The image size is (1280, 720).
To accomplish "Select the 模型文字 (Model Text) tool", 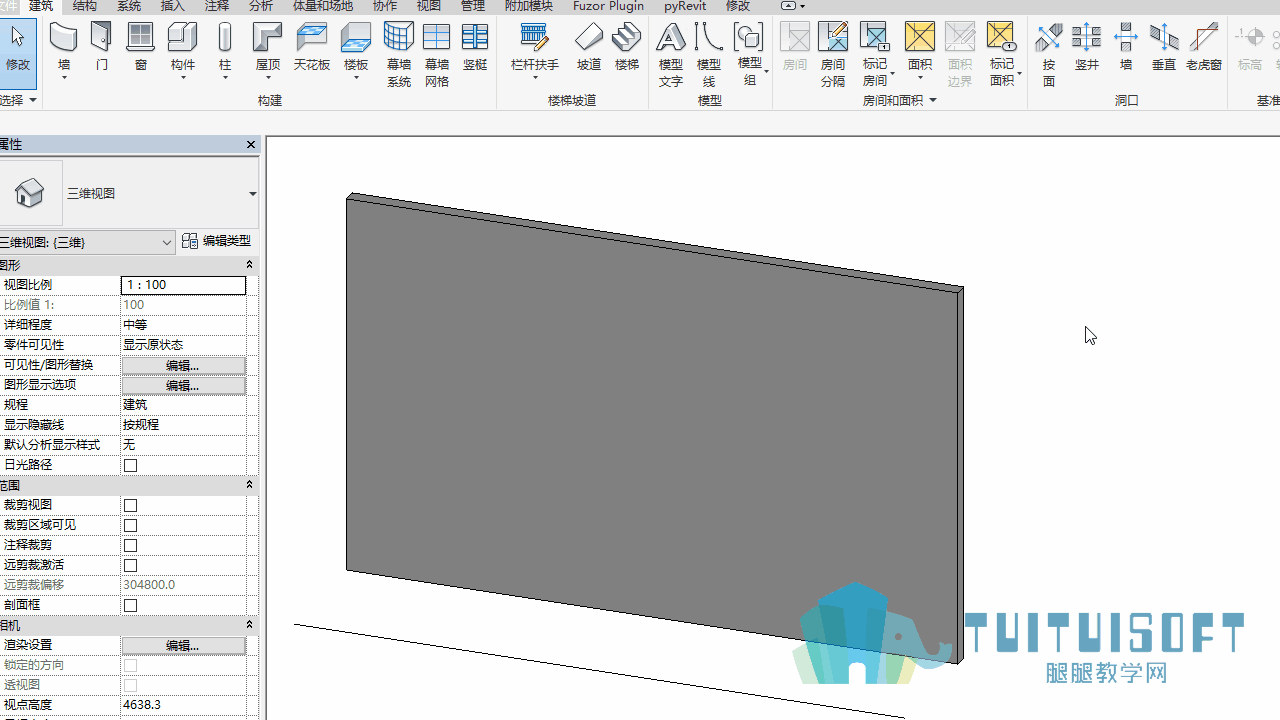I will coord(671,55).
